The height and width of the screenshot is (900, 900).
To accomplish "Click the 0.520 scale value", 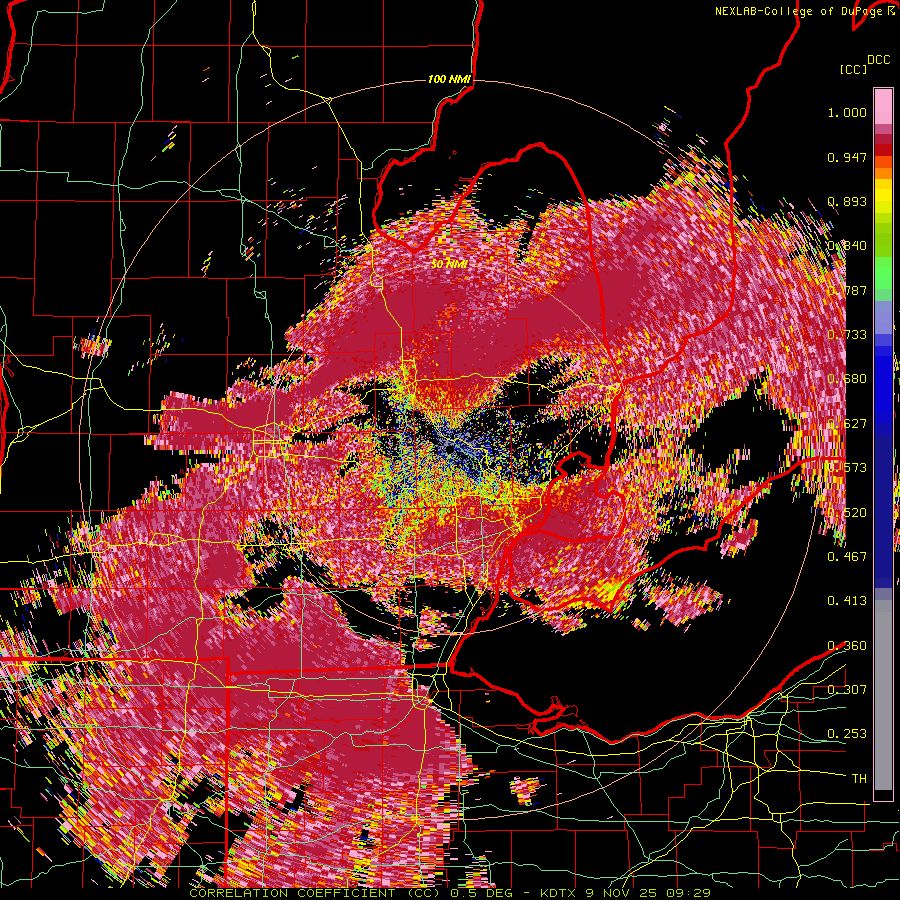I will pos(847,512).
